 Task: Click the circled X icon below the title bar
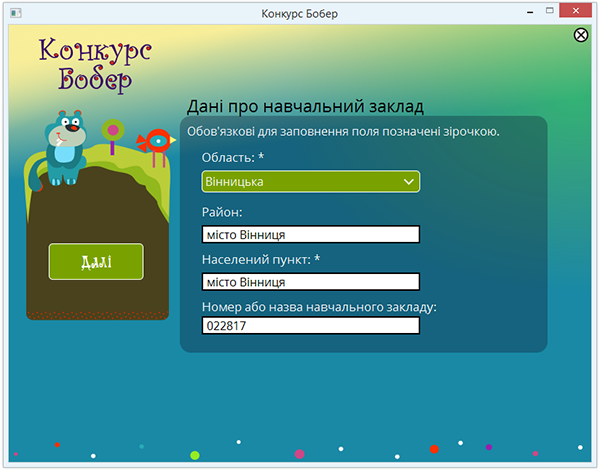coord(581,35)
